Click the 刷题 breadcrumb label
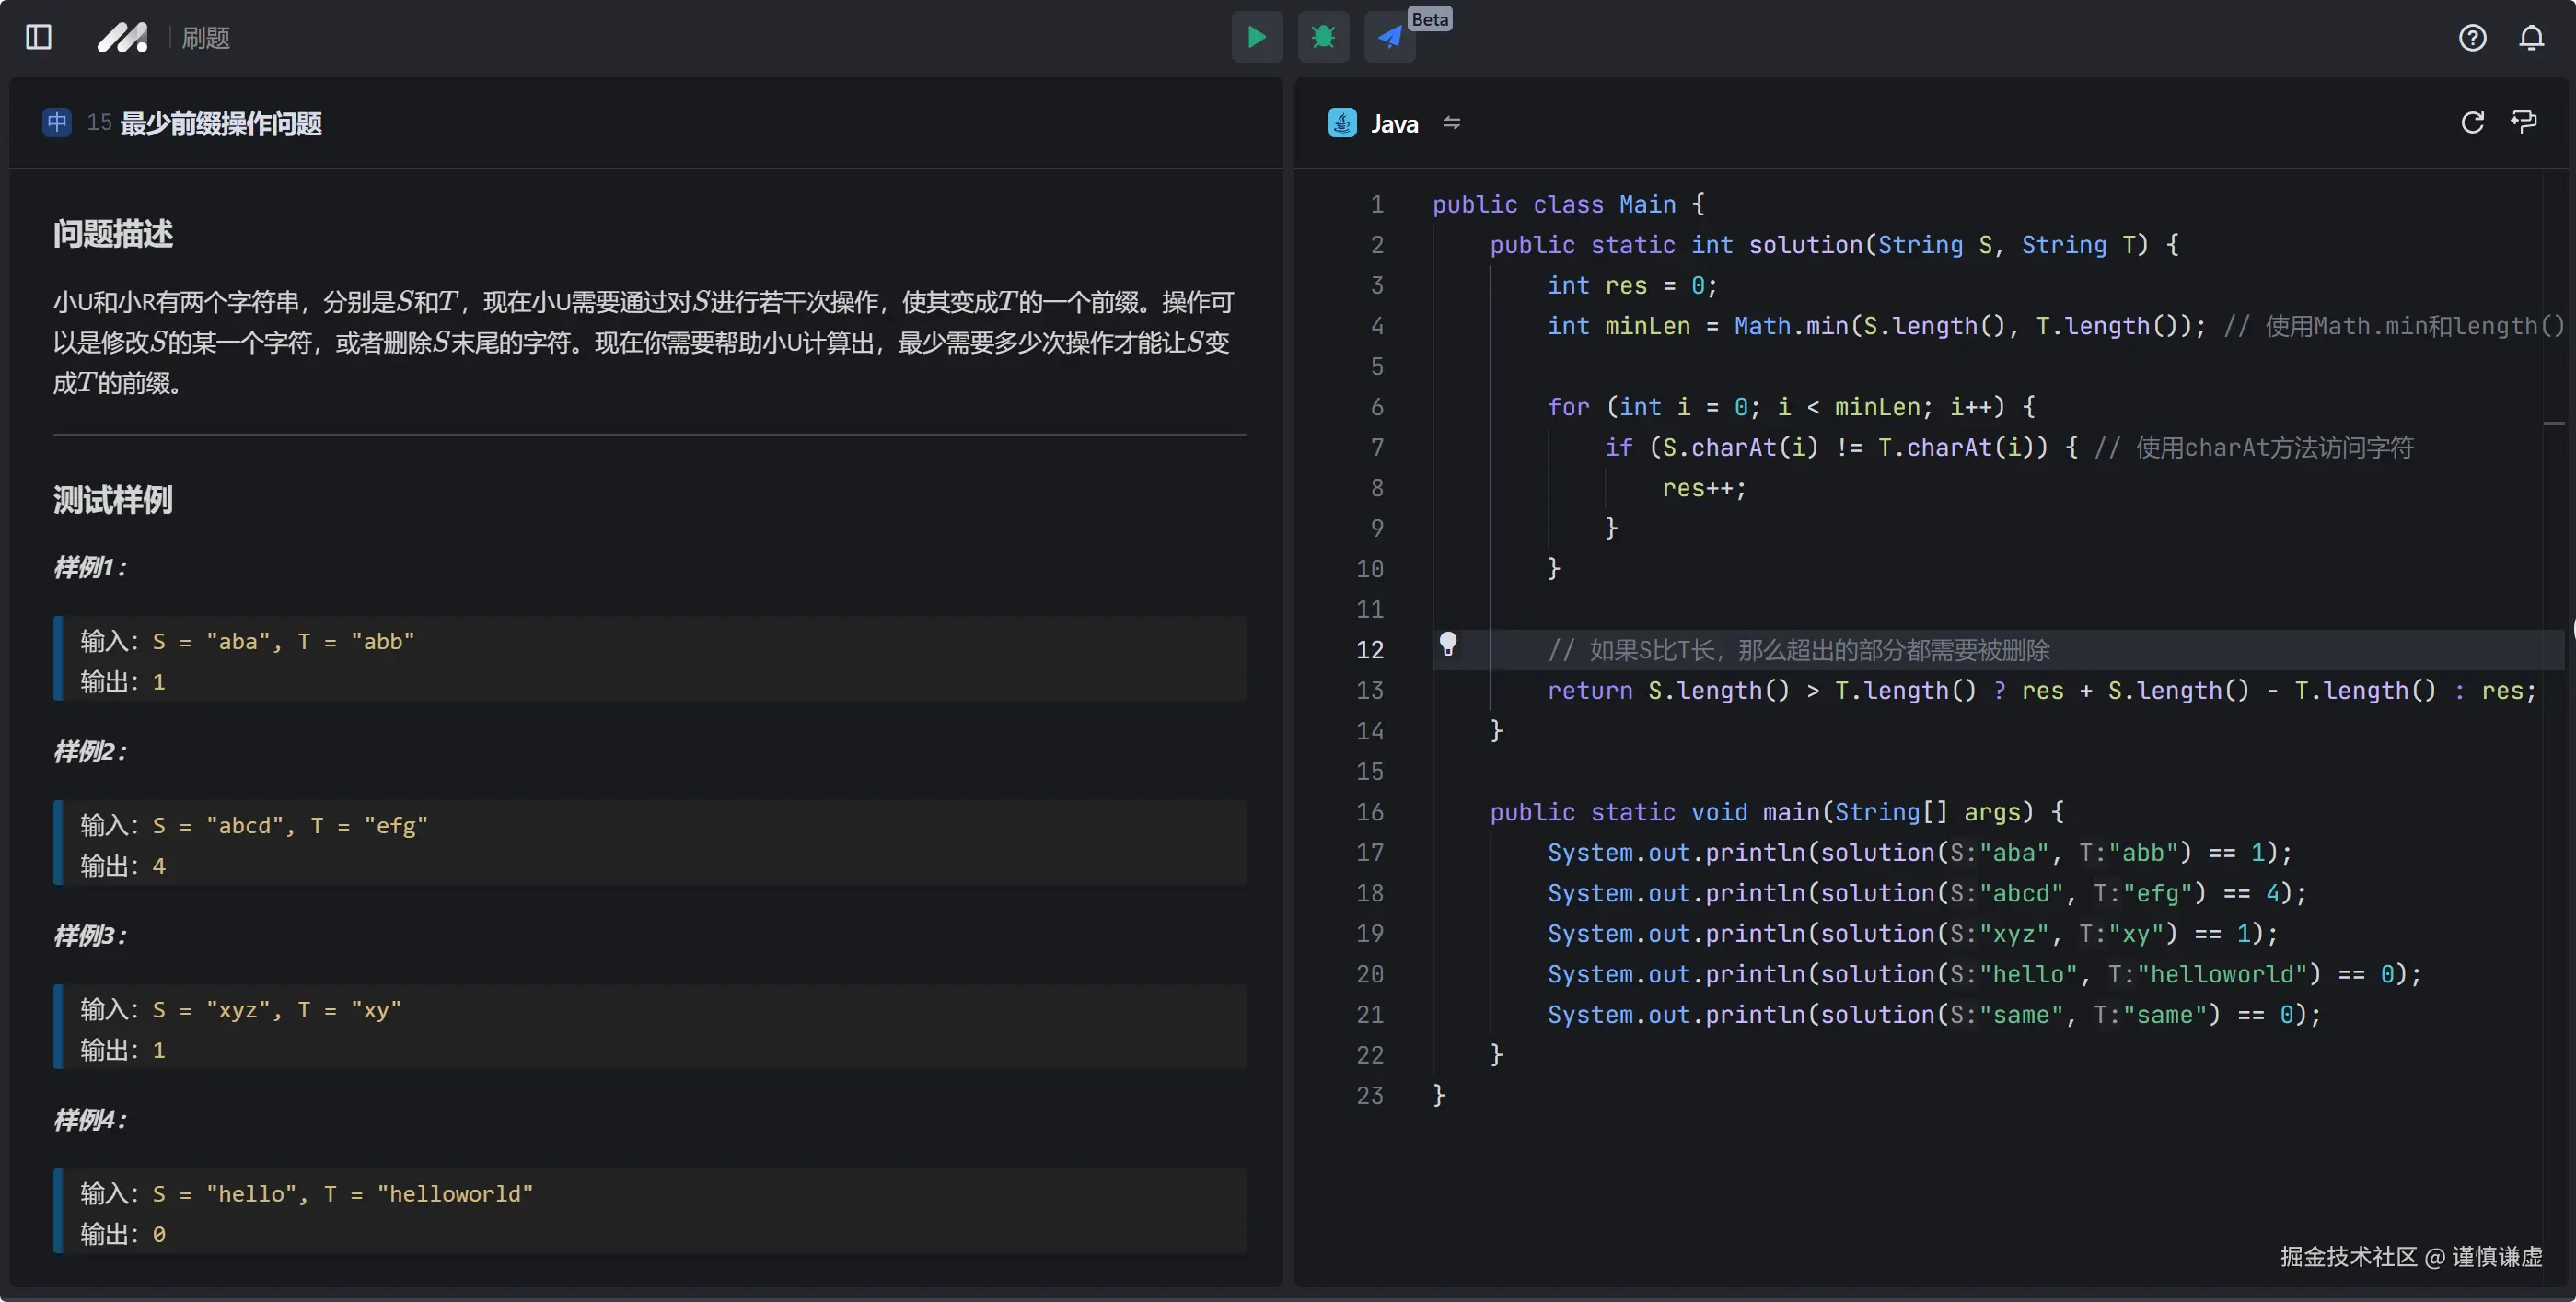Screen dimensions: 2576x1302 click(206, 38)
